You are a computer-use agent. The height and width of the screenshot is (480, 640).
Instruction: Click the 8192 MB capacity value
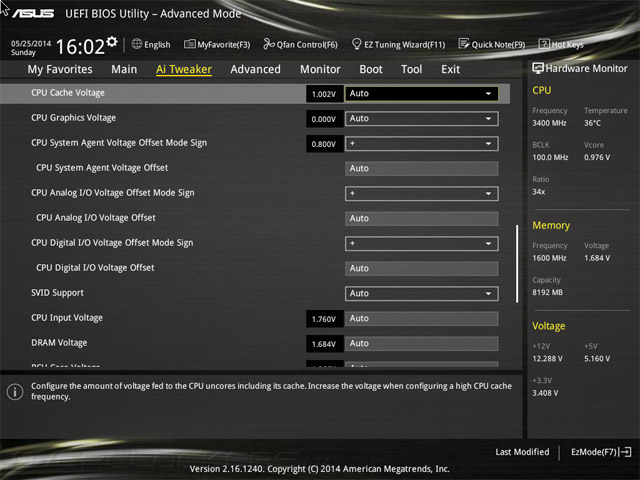(547, 292)
